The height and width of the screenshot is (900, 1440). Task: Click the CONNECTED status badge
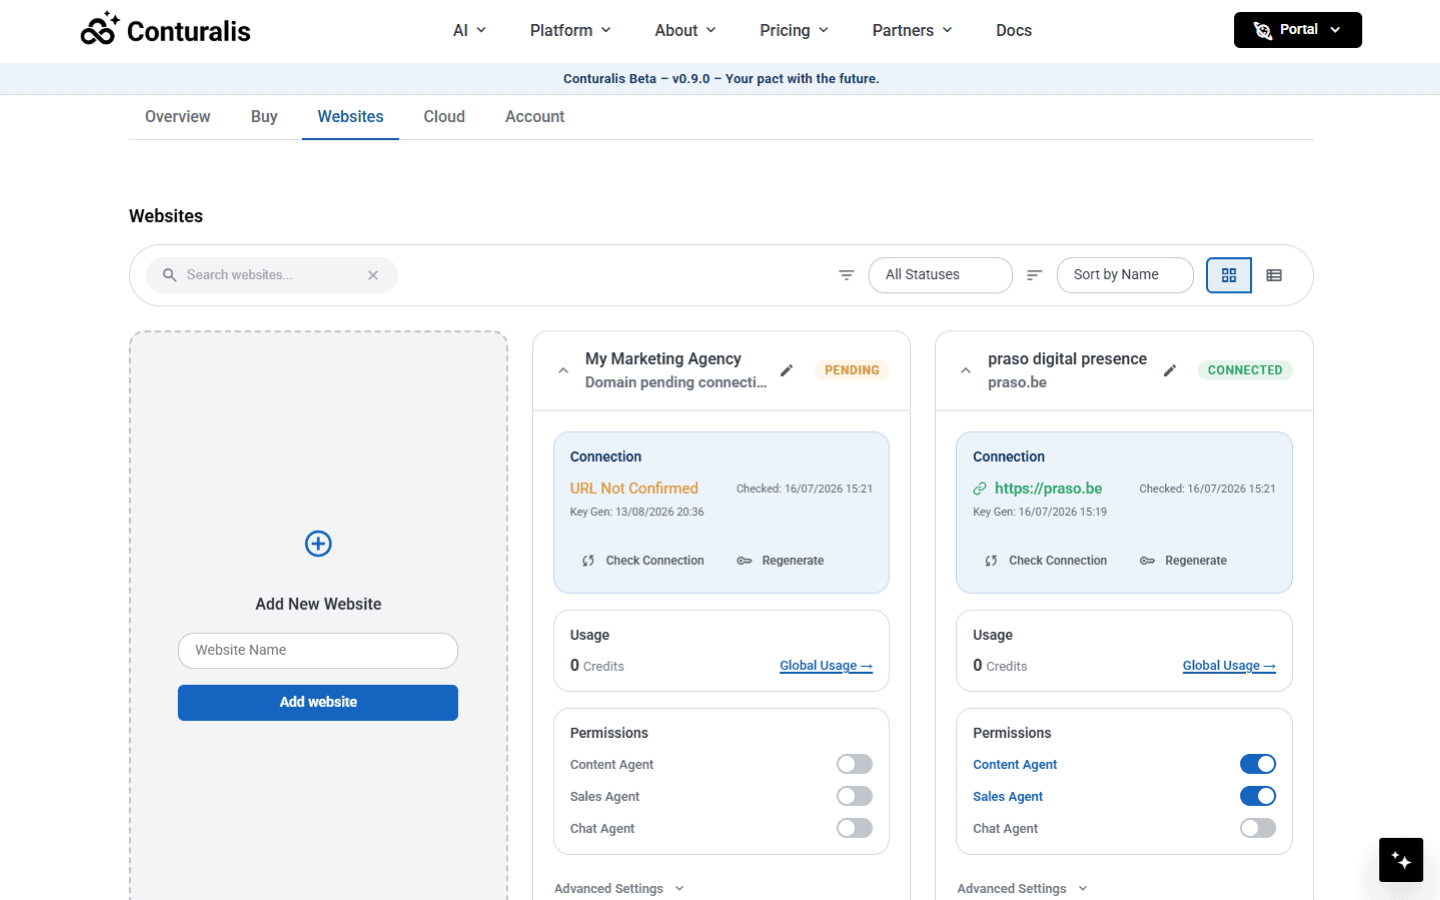[1245, 370]
